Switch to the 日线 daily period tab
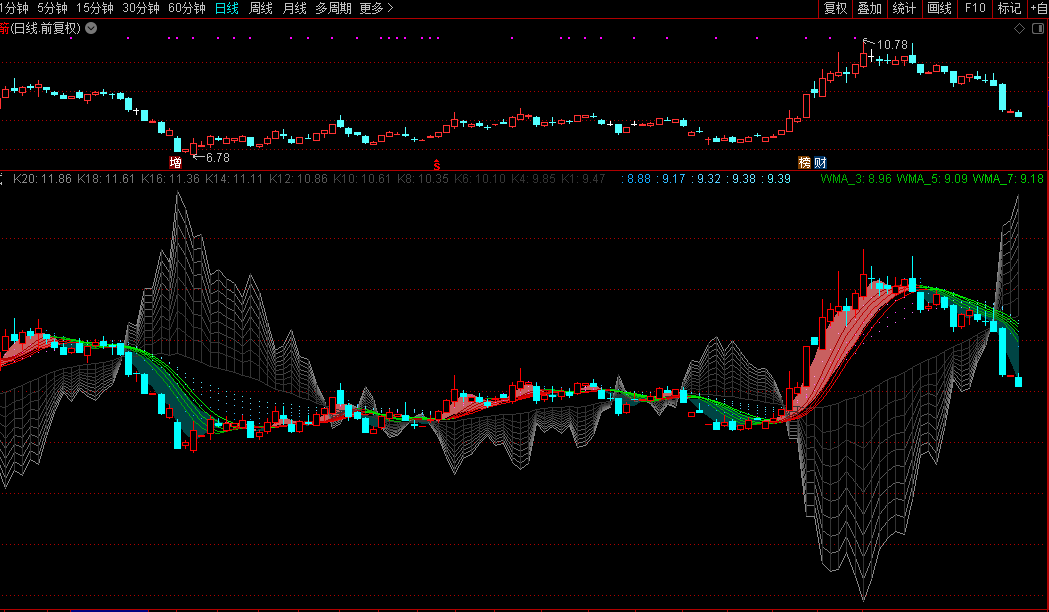Screen dimensions: 1049x612 tap(227, 8)
